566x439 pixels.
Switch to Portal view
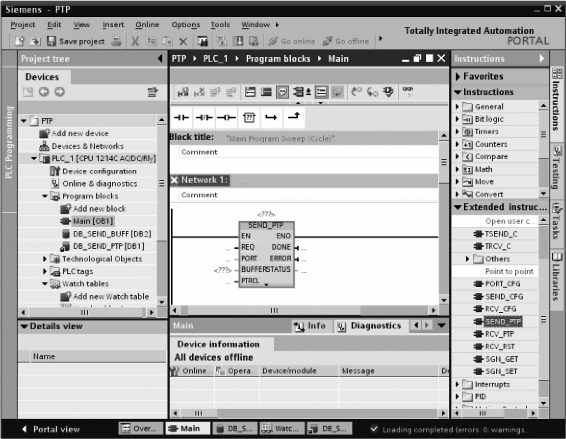(51, 429)
